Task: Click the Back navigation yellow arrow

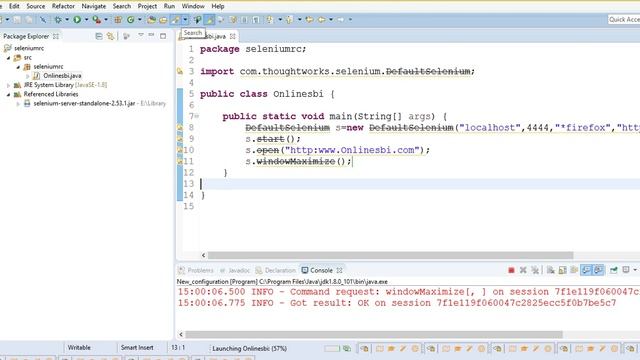Action: pyautogui.click(x=322, y=19)
